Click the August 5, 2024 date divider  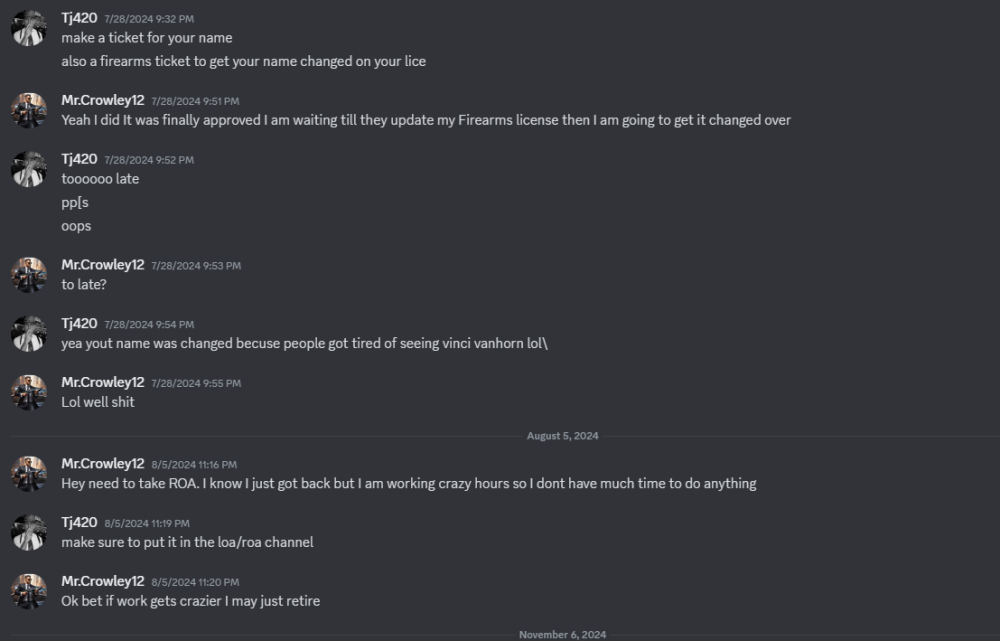(562, 436)
